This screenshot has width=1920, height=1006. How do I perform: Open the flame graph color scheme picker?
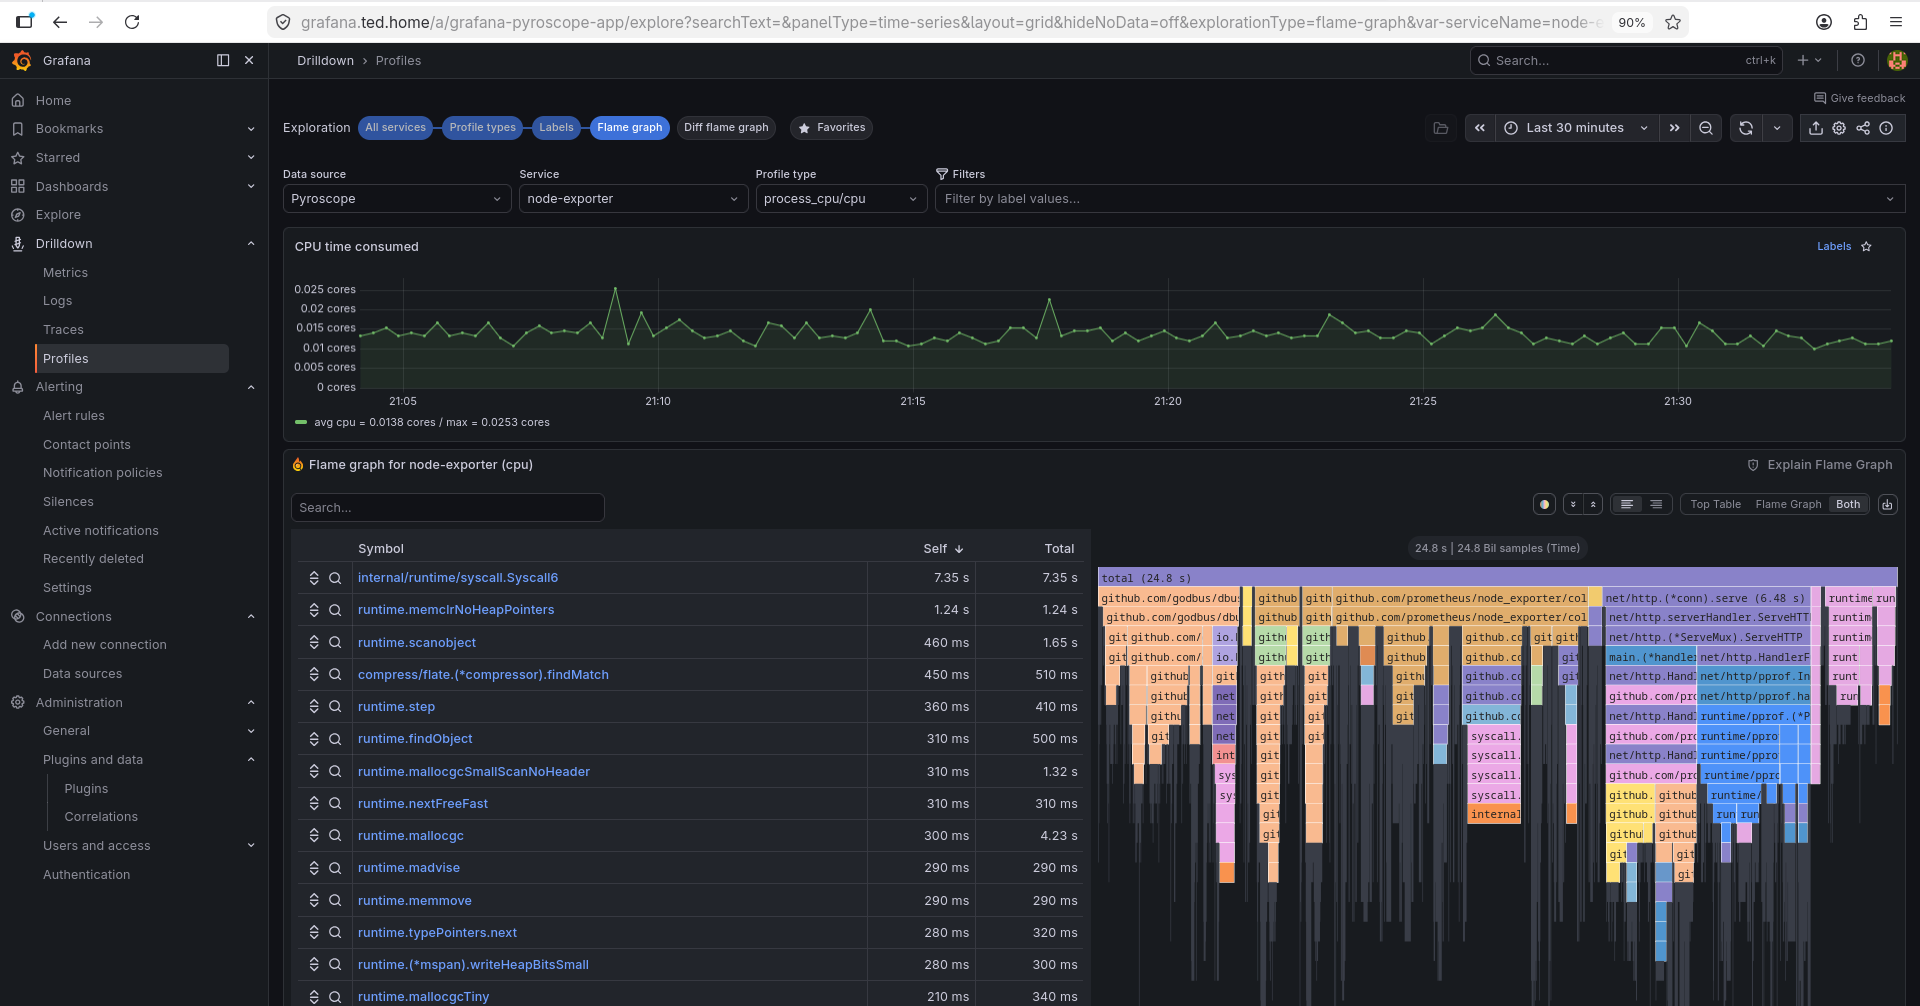(1545, 505)
